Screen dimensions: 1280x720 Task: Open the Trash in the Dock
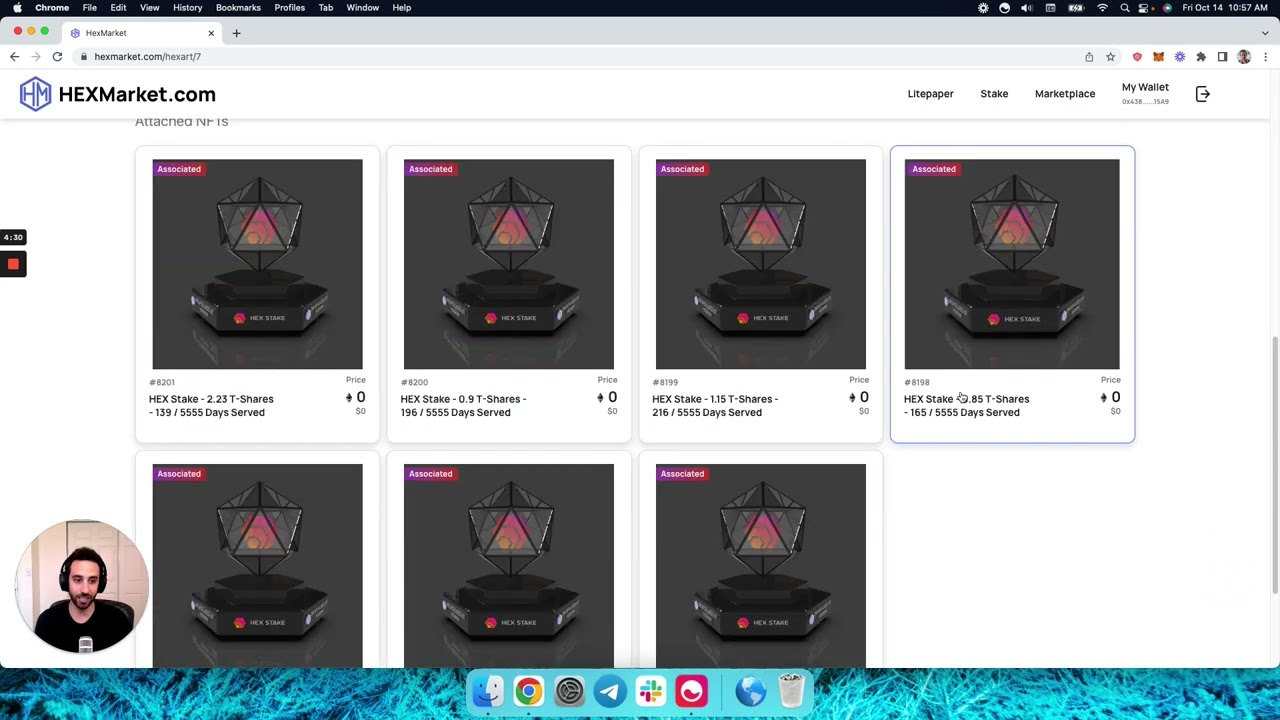tap(791, 691)
